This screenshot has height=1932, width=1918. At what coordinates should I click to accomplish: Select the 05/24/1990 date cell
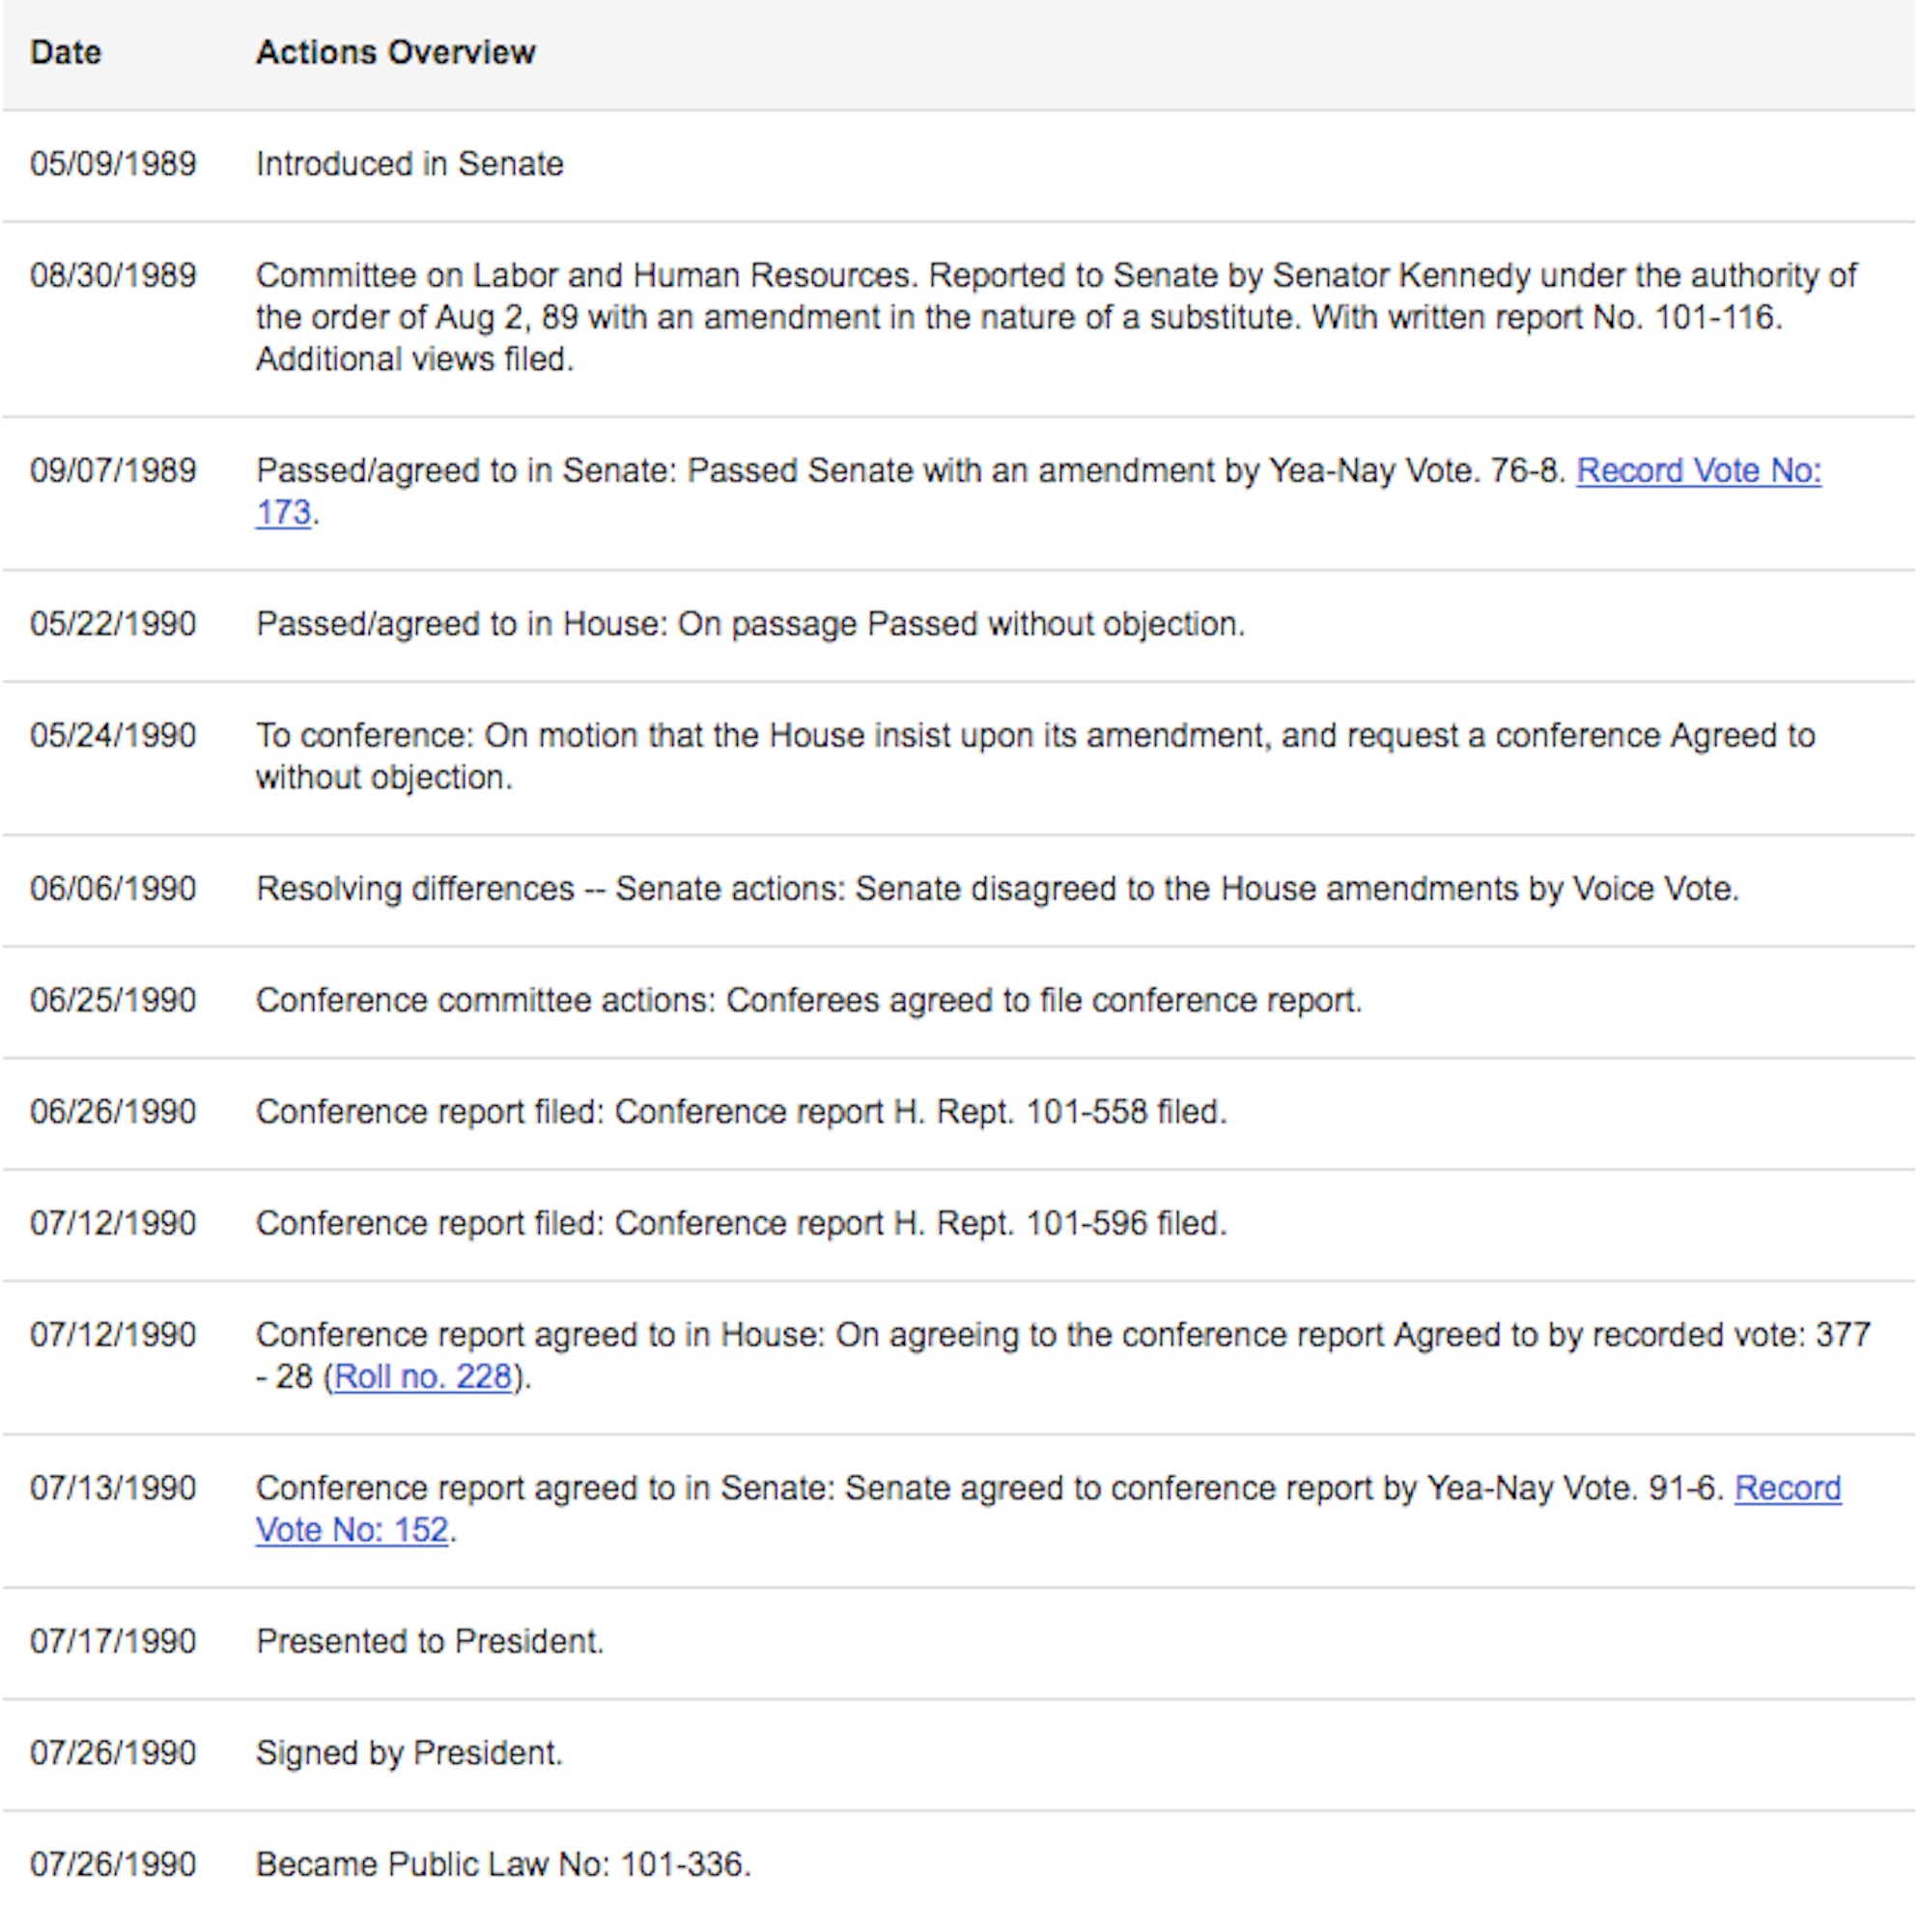point(113,736)
